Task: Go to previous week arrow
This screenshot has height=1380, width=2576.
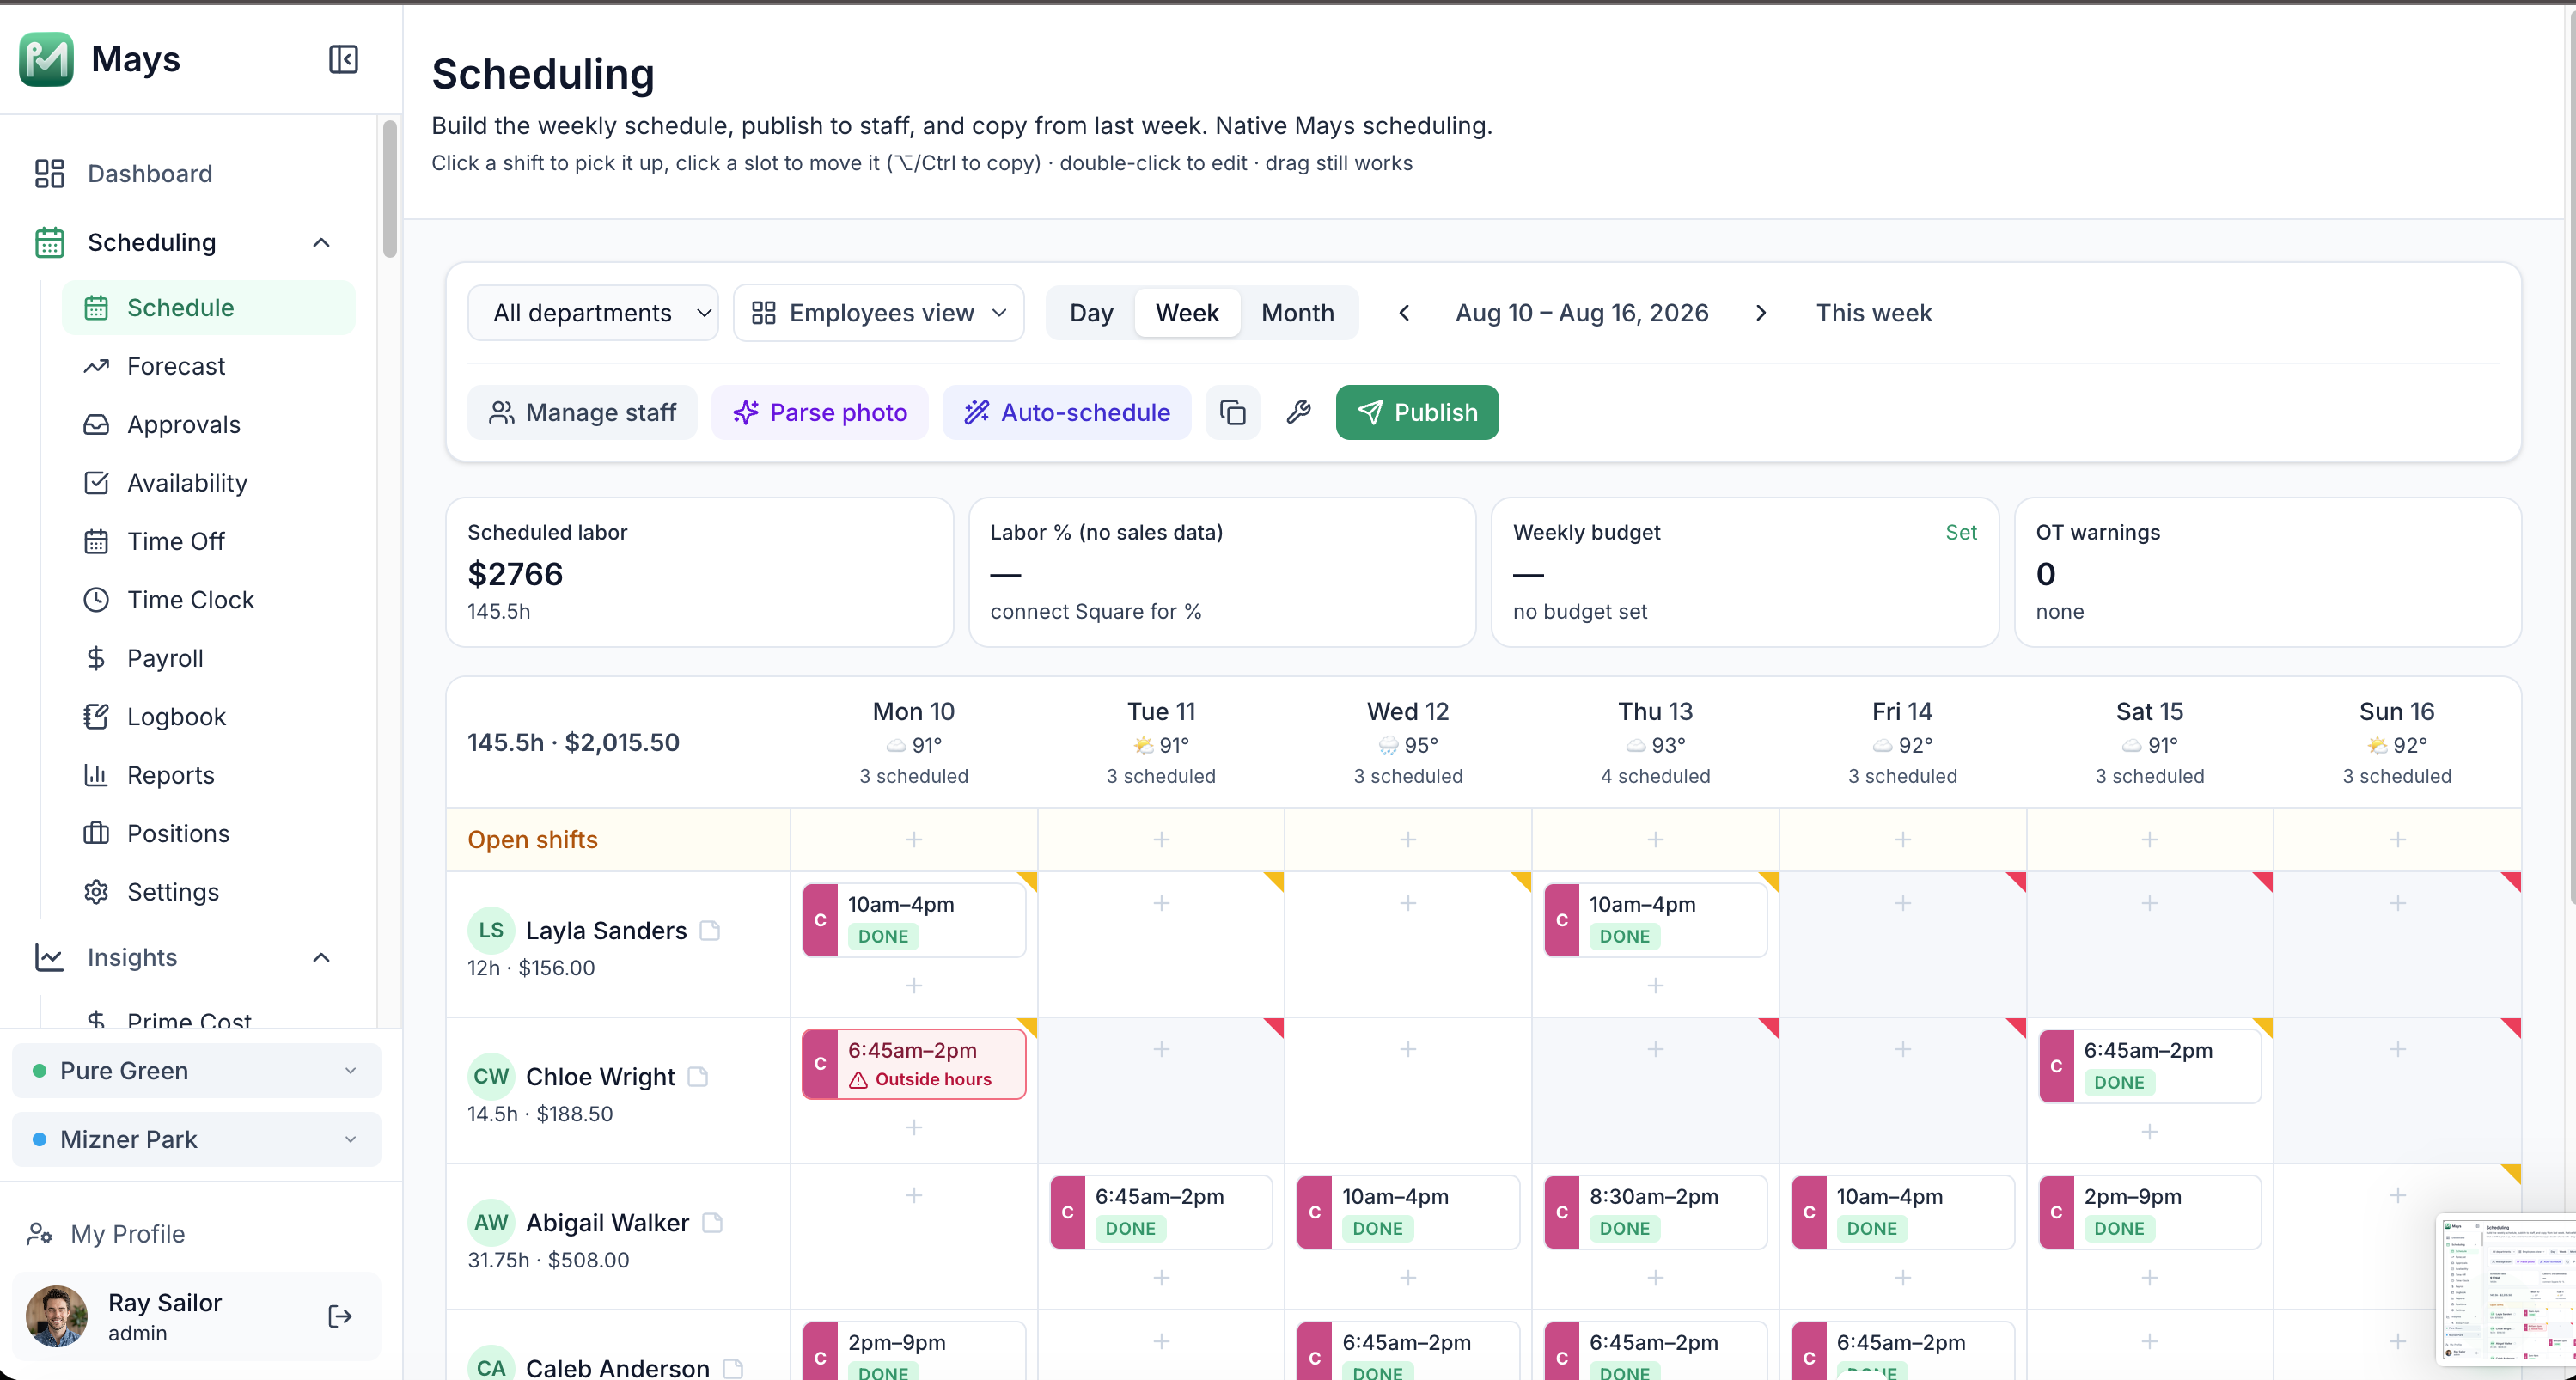Action: [x=1404, y=313]
